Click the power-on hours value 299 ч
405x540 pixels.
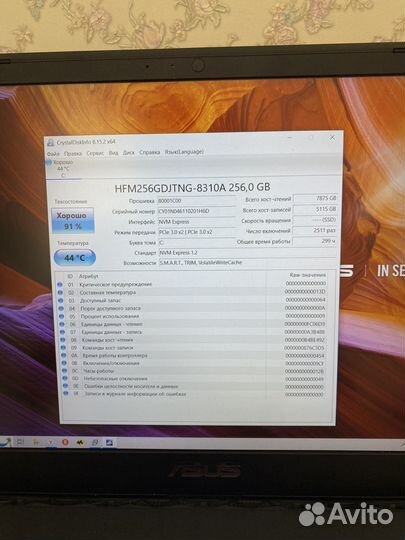315,241
